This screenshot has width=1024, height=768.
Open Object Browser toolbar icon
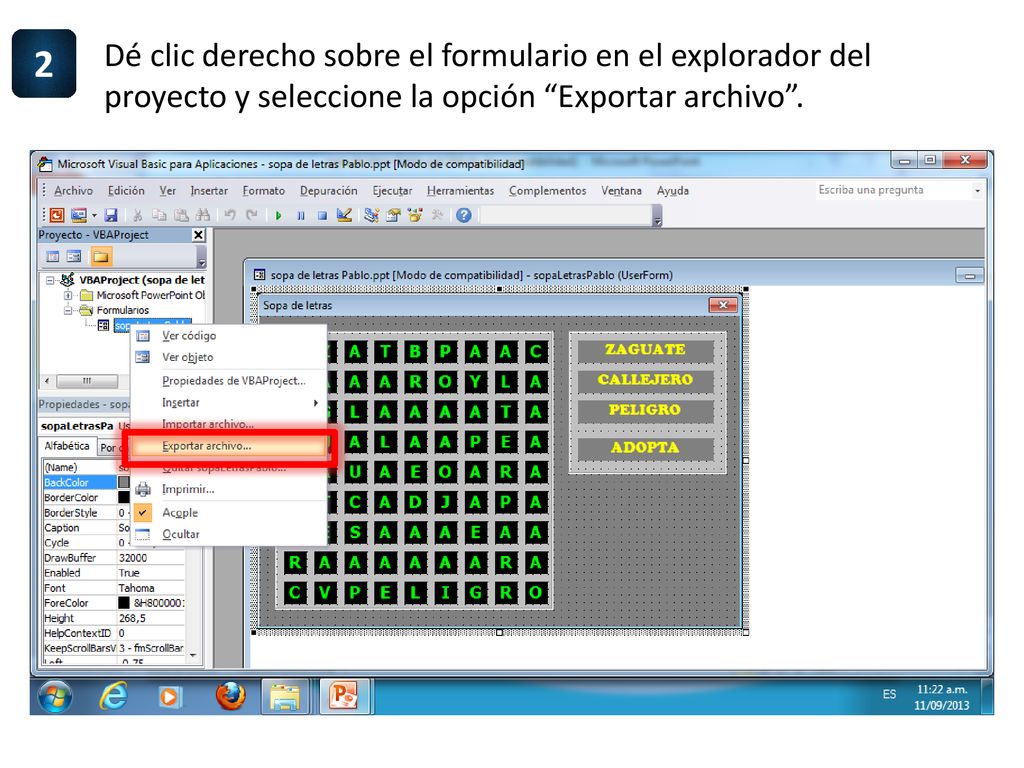pyautogui.click(x=415, y=215)
